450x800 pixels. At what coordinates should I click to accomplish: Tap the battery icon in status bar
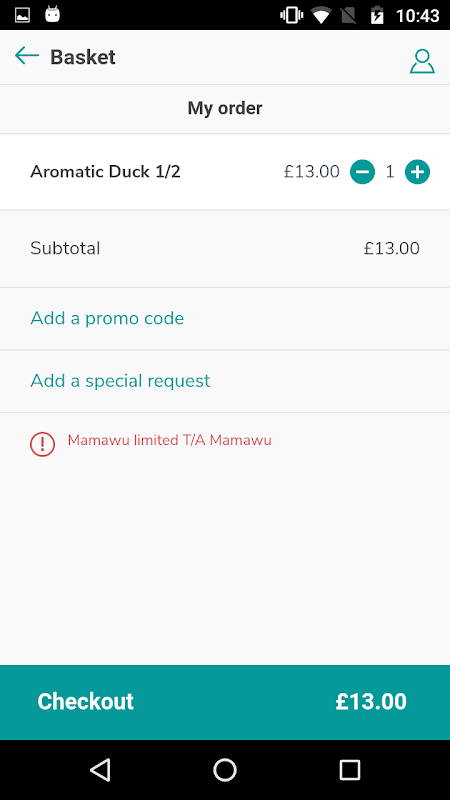[377, 15]
